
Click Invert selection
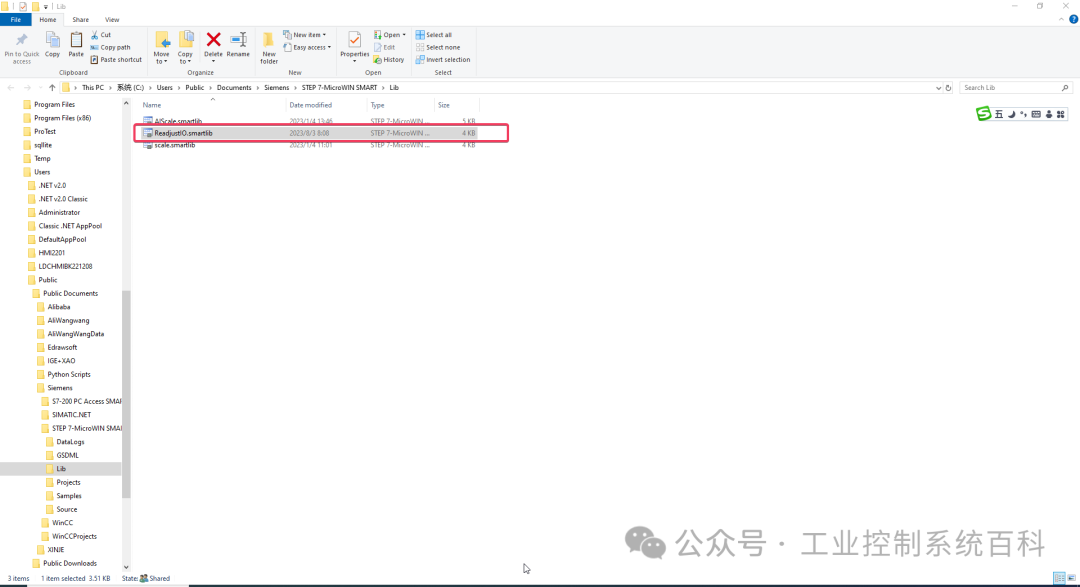[x=443, y=60]
